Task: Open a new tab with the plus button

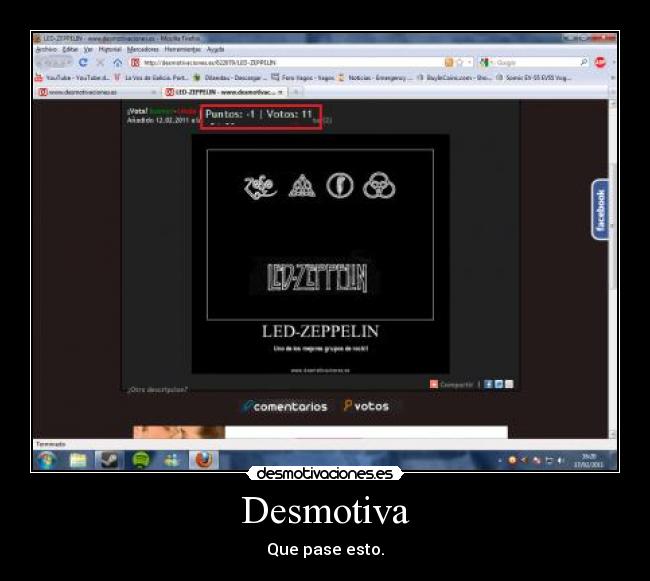Action: pos(296,92)
